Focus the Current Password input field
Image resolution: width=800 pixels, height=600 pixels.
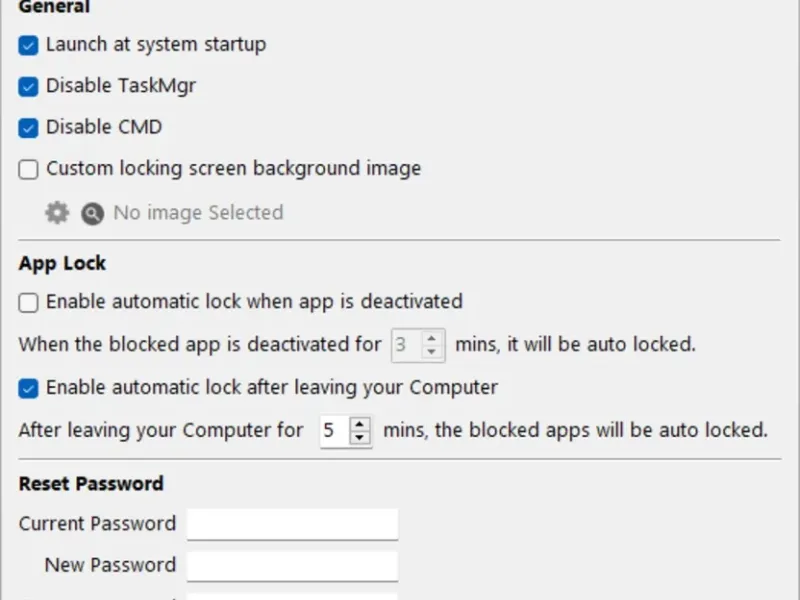(292, 524)
